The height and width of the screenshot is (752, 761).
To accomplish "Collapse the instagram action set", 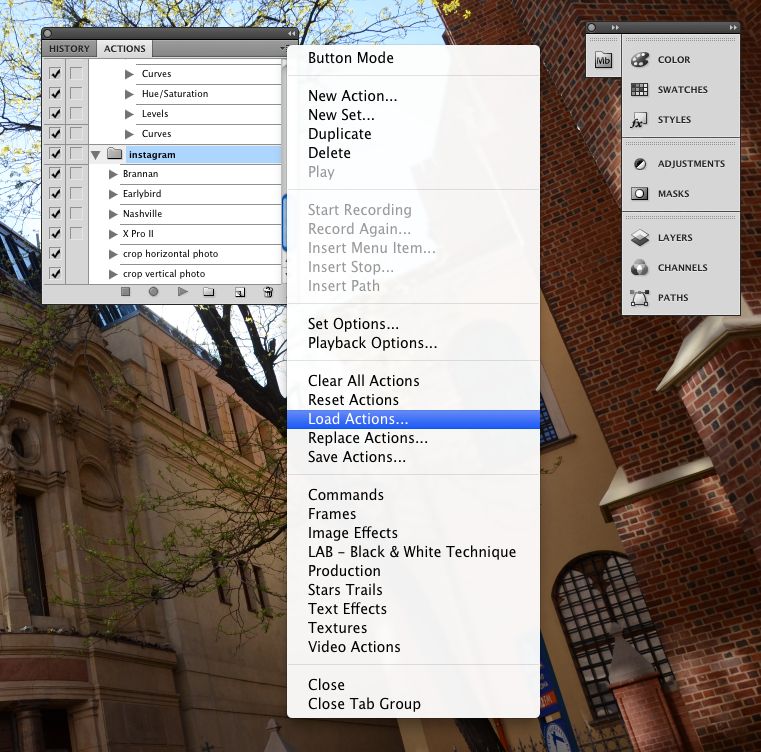I will [x=96, y=155].
